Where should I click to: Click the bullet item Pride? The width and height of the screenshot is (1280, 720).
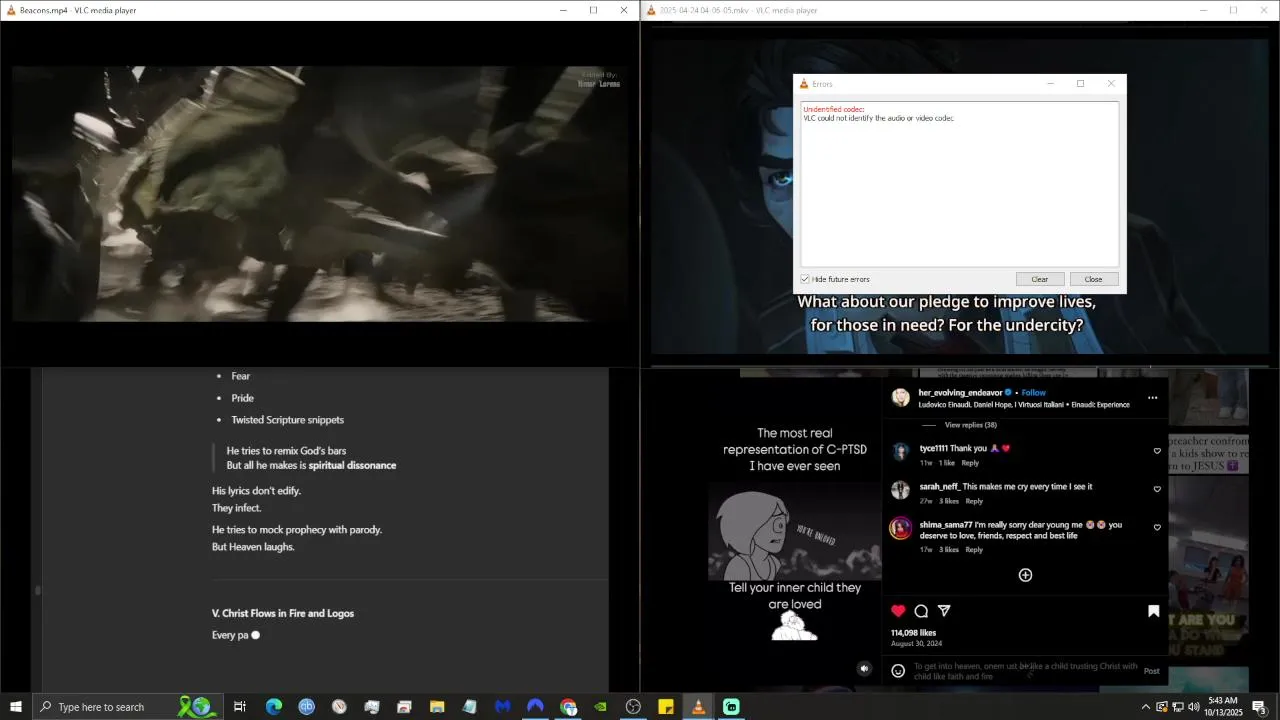[242, 398]
